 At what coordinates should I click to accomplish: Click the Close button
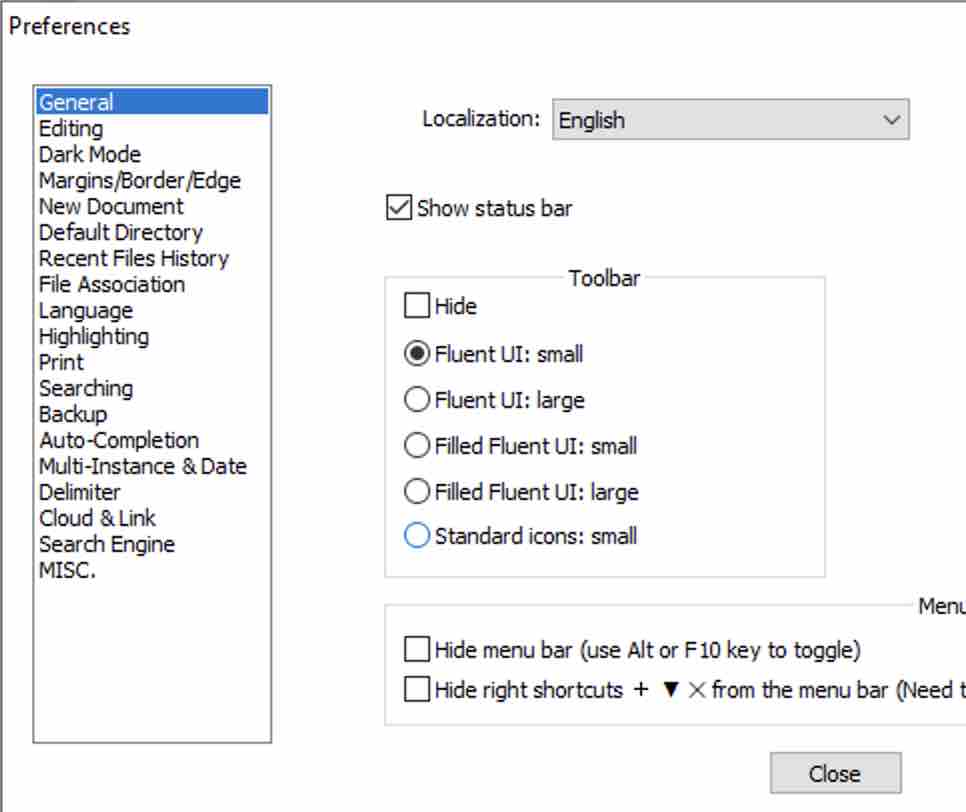[836, 772]
